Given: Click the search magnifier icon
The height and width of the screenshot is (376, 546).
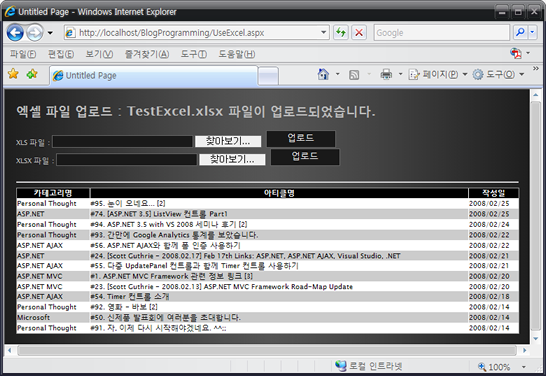Looking at the screenshot, I should [x=520, y=32].
